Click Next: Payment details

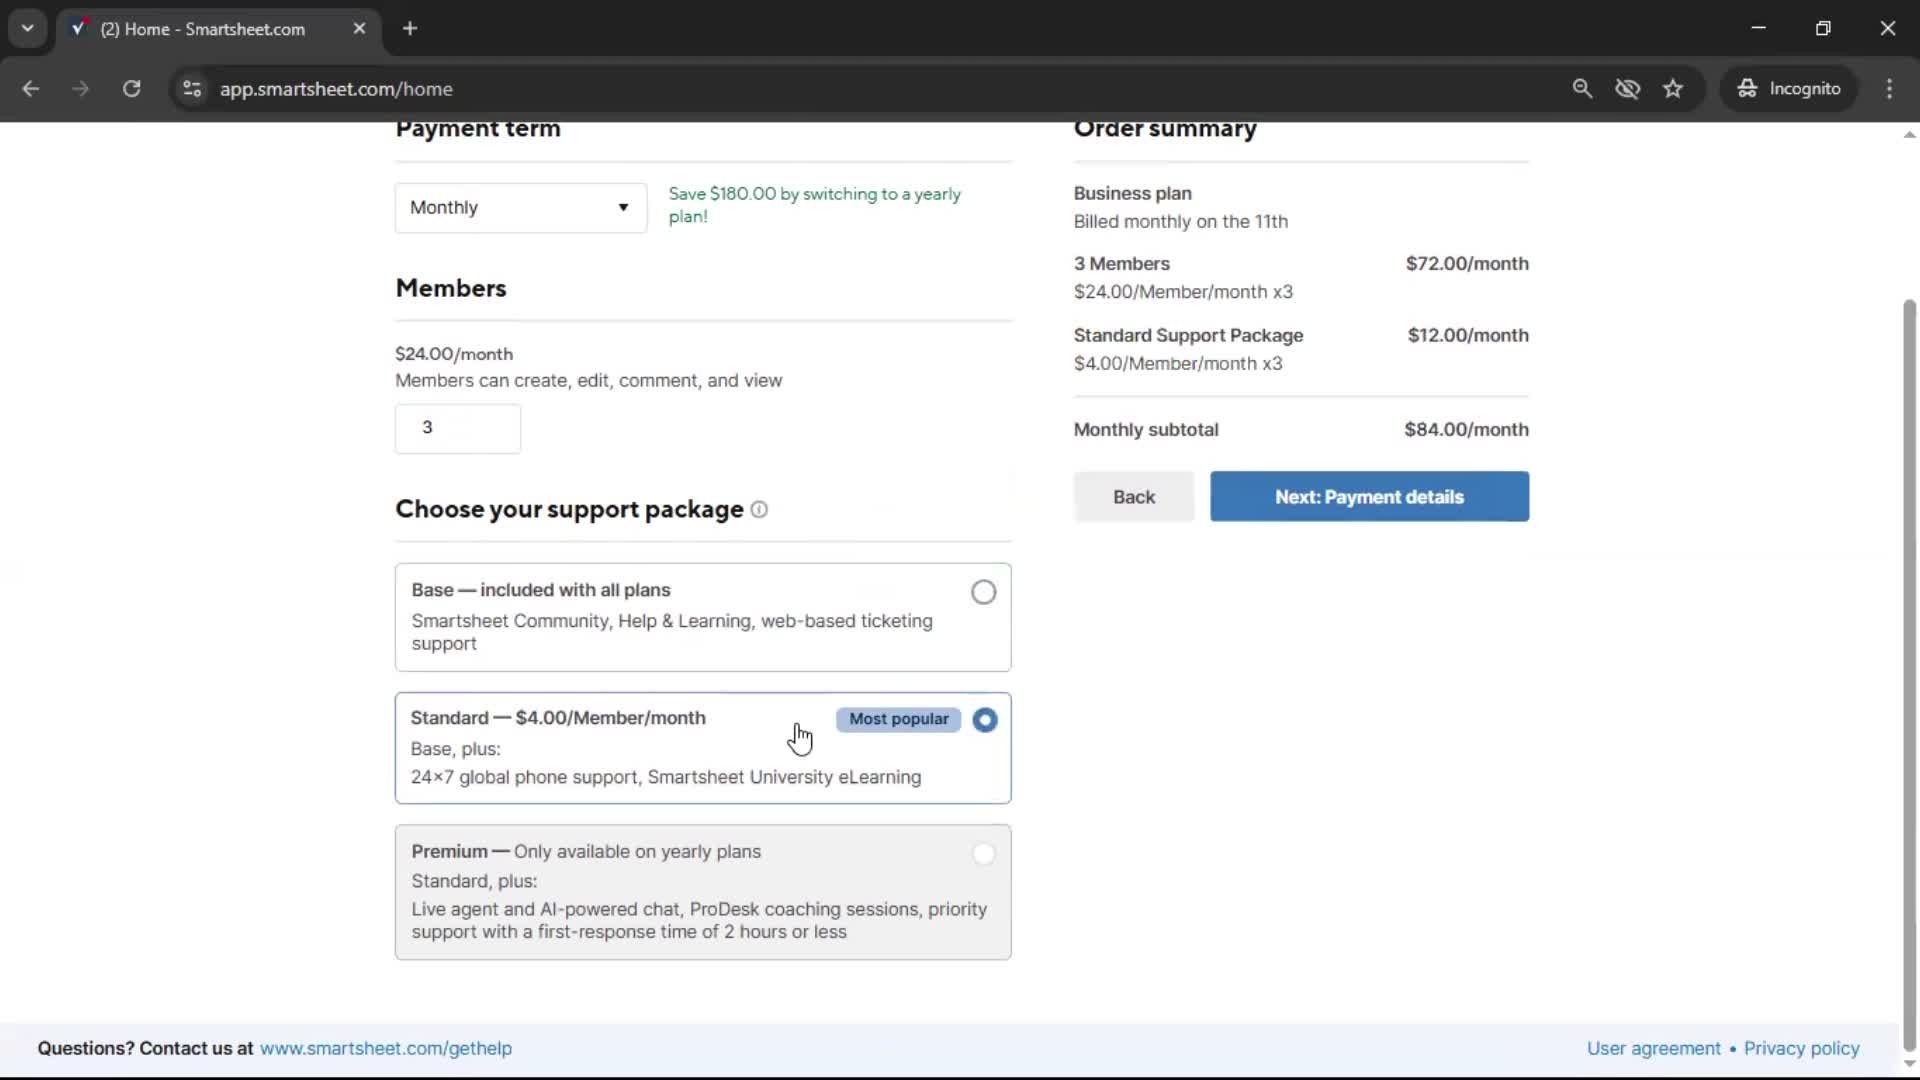point(1368,496)
